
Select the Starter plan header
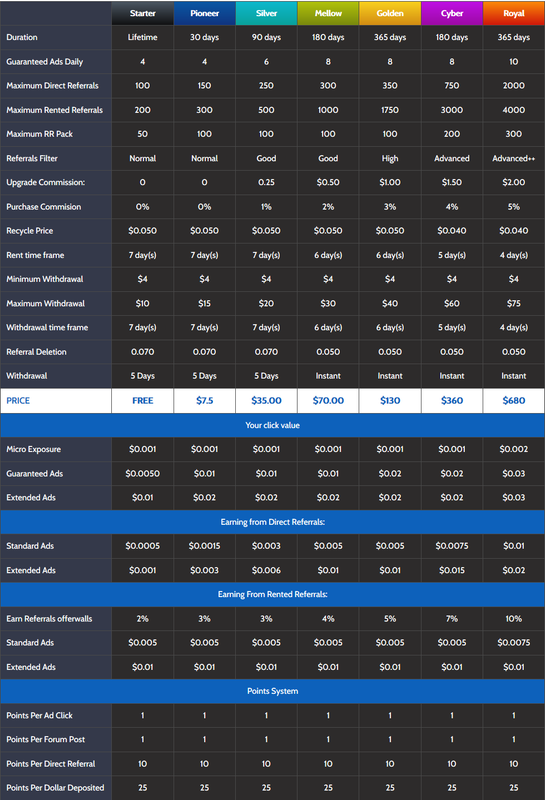pyautogui.click(x=142, y=13)
